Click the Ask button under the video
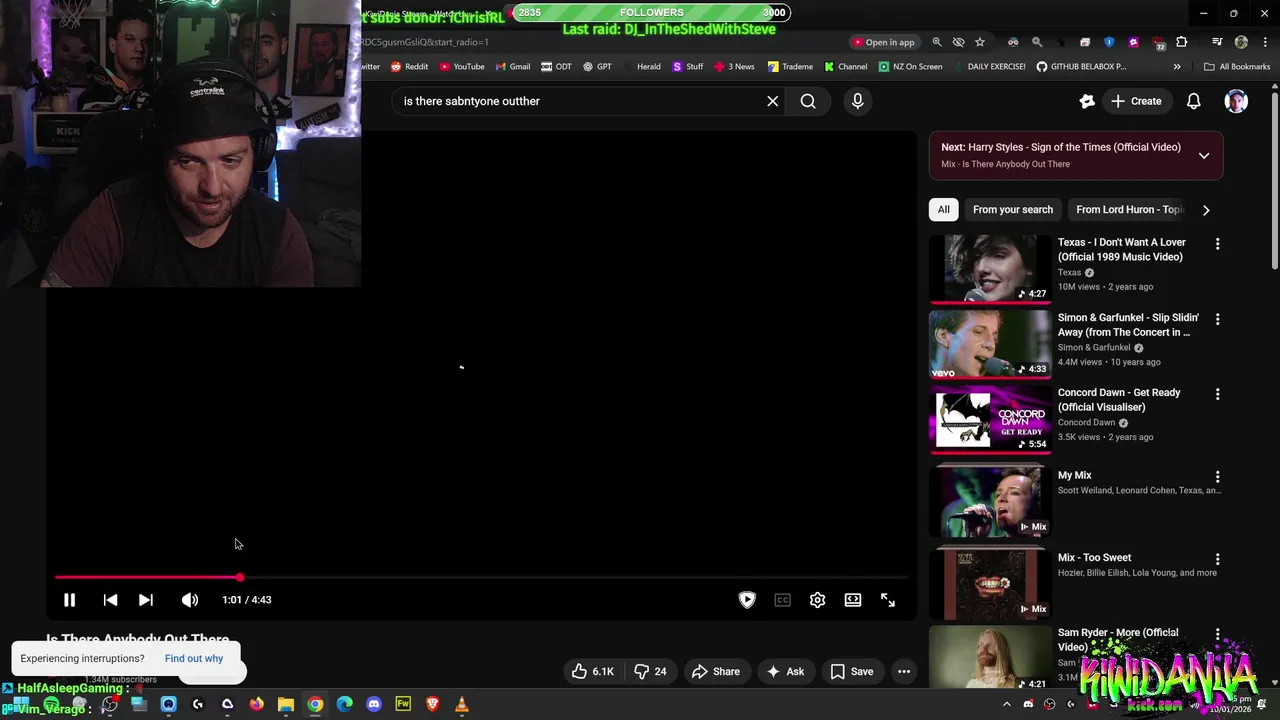This screenshot has width=1280, height=720. tap(785, 672)
